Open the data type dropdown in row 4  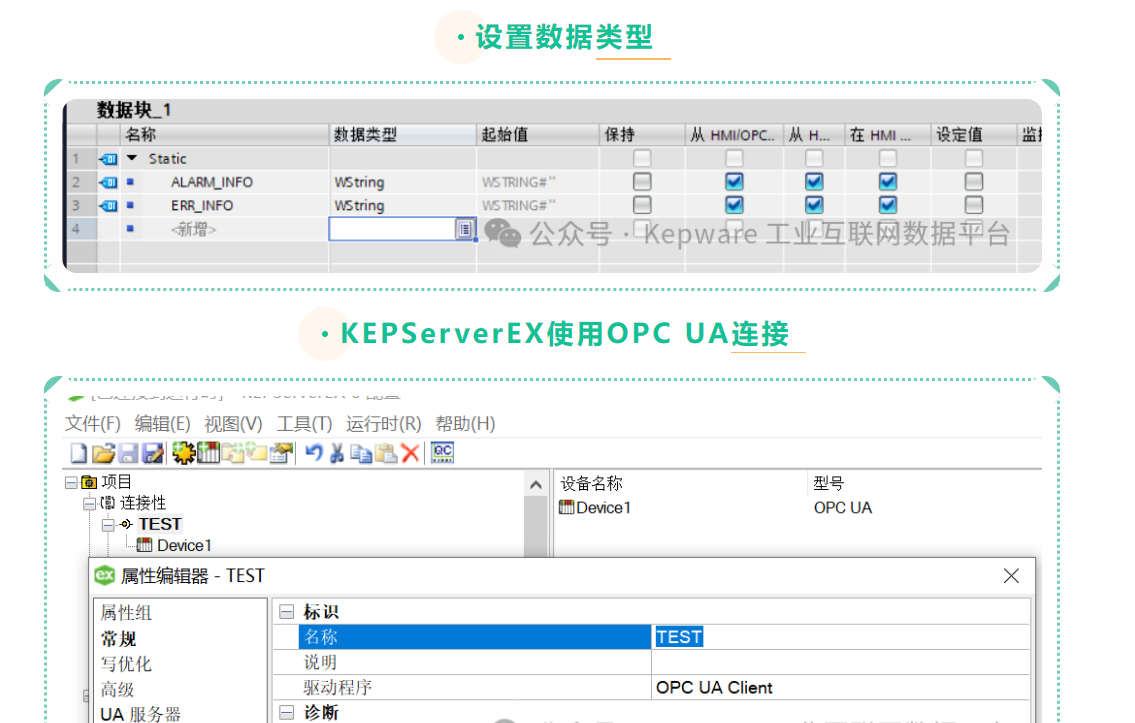pos(465,229)
